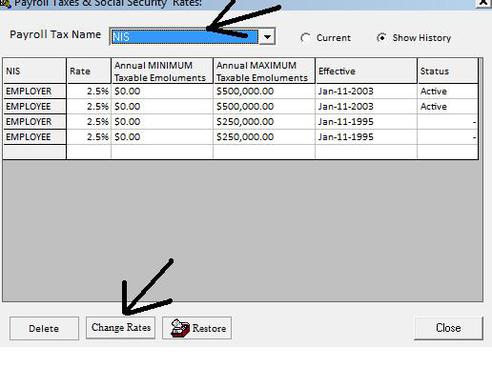Select the EMPLOYEE row header dated Jan-11-1995
The width and height of the screenshot is (492, 368).
click(35, 137)
